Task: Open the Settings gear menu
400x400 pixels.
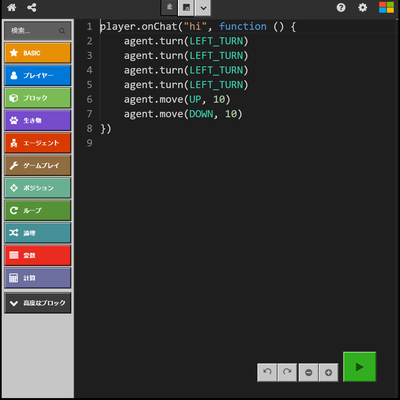Action: click(x=362, y=8)
